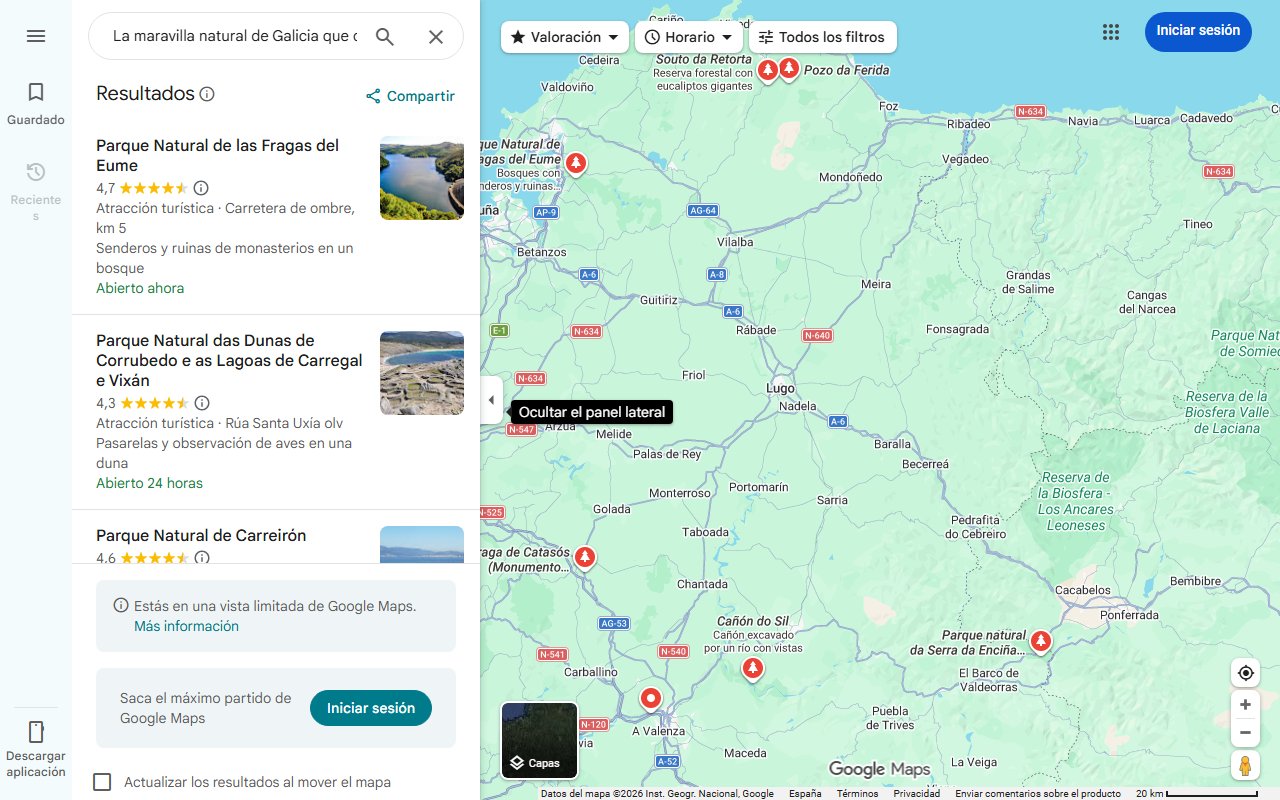Click the Descargar aplicación icon

pos(36,733)
